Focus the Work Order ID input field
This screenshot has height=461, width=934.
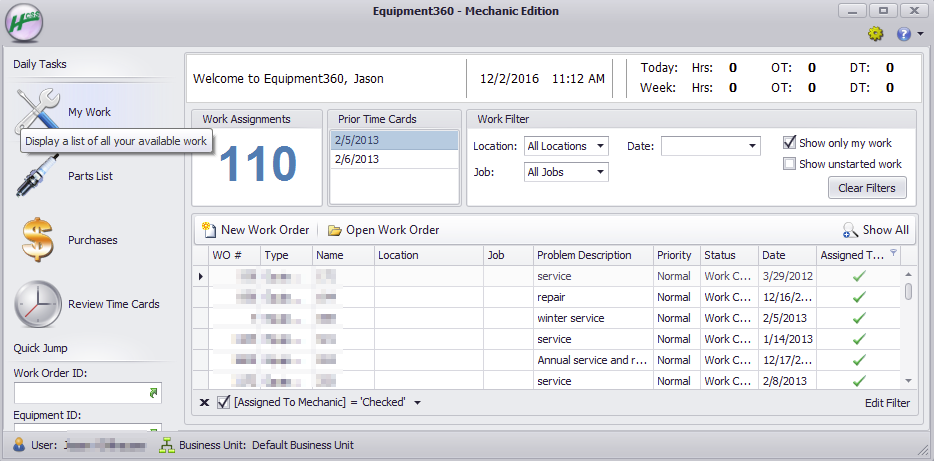(88, 393)
